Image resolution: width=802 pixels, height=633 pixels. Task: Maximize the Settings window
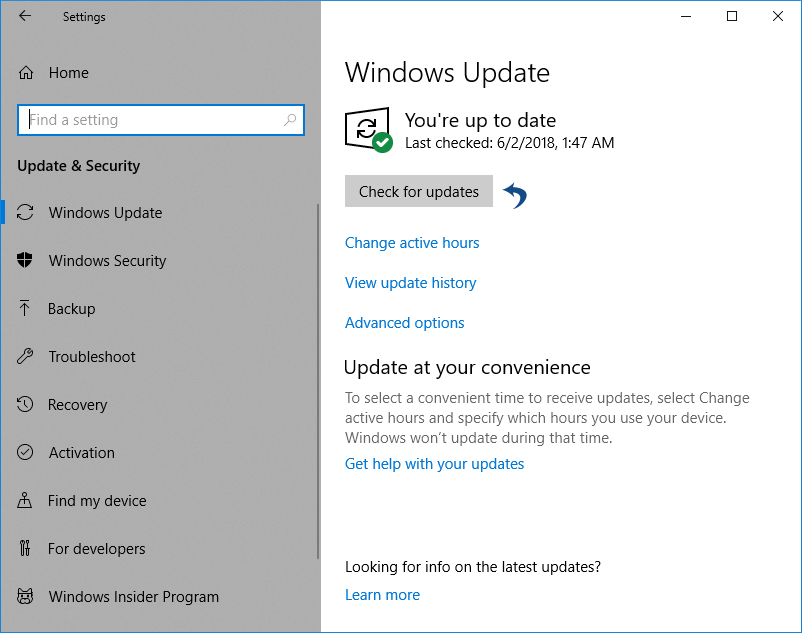(x=732, y=16)
